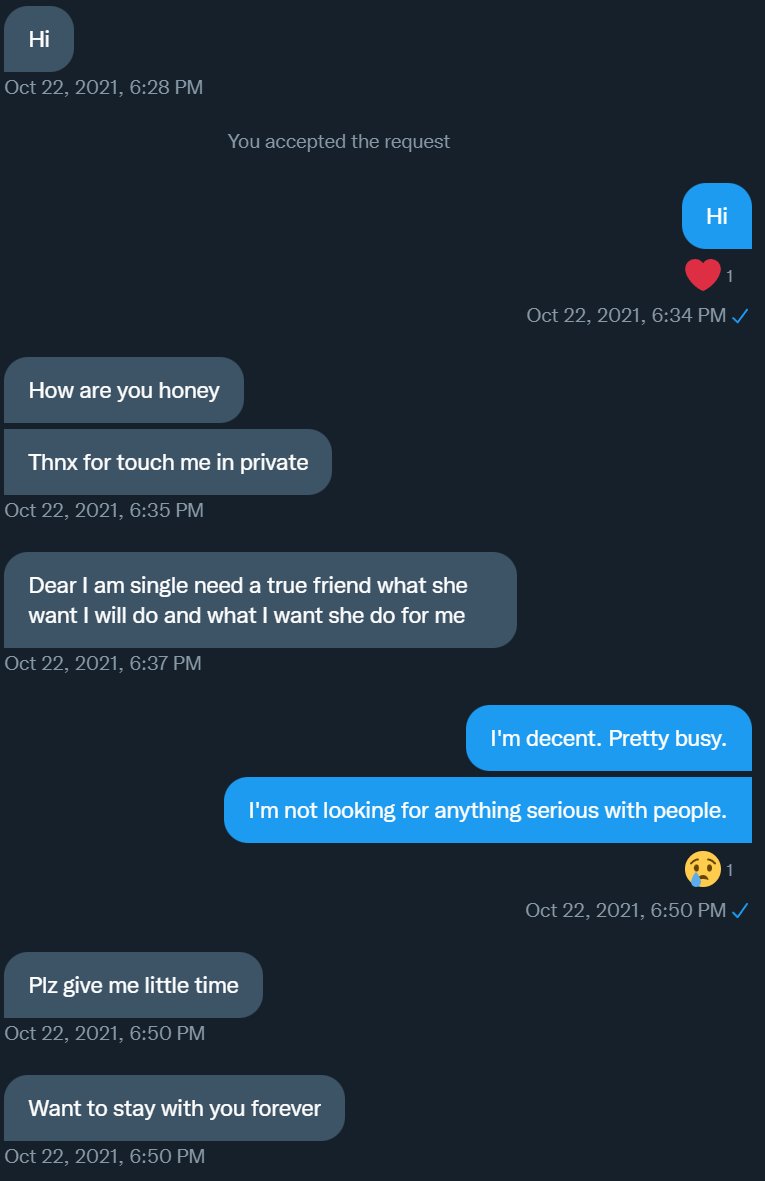The width and height of the screenshot is (765, 1181).
Task: Click the seen checkmark beside 6:34 PM
Action: click(740, 316)
